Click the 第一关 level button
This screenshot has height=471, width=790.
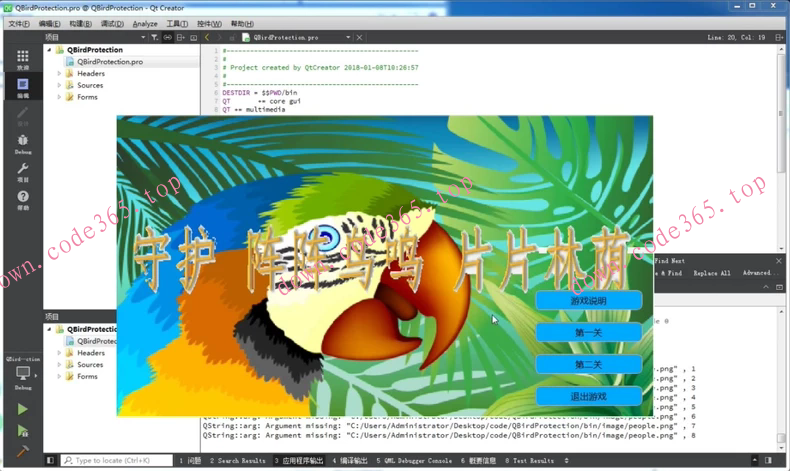tap(588, 332)
